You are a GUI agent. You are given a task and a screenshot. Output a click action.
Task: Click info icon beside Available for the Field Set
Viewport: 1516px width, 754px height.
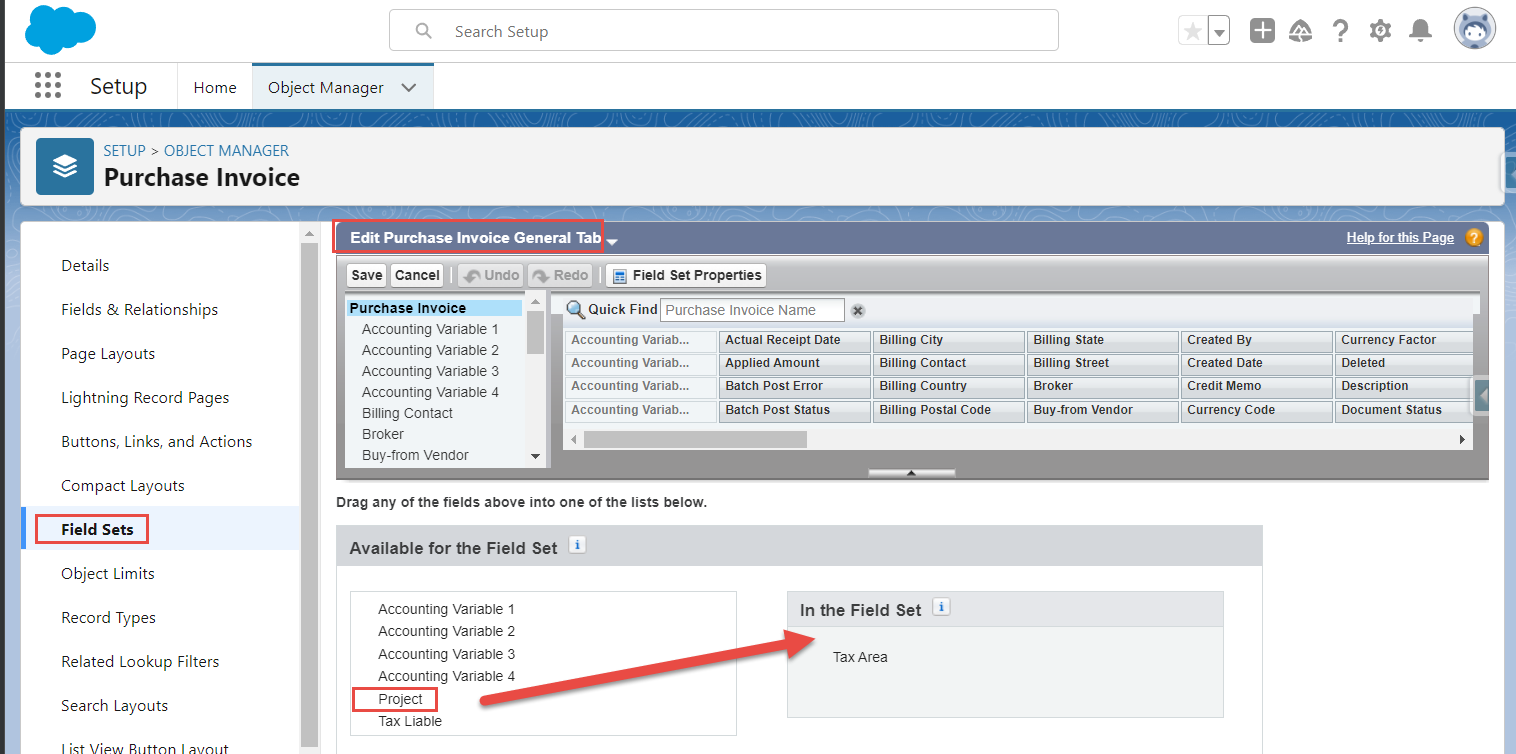click(x=576, y=545)
